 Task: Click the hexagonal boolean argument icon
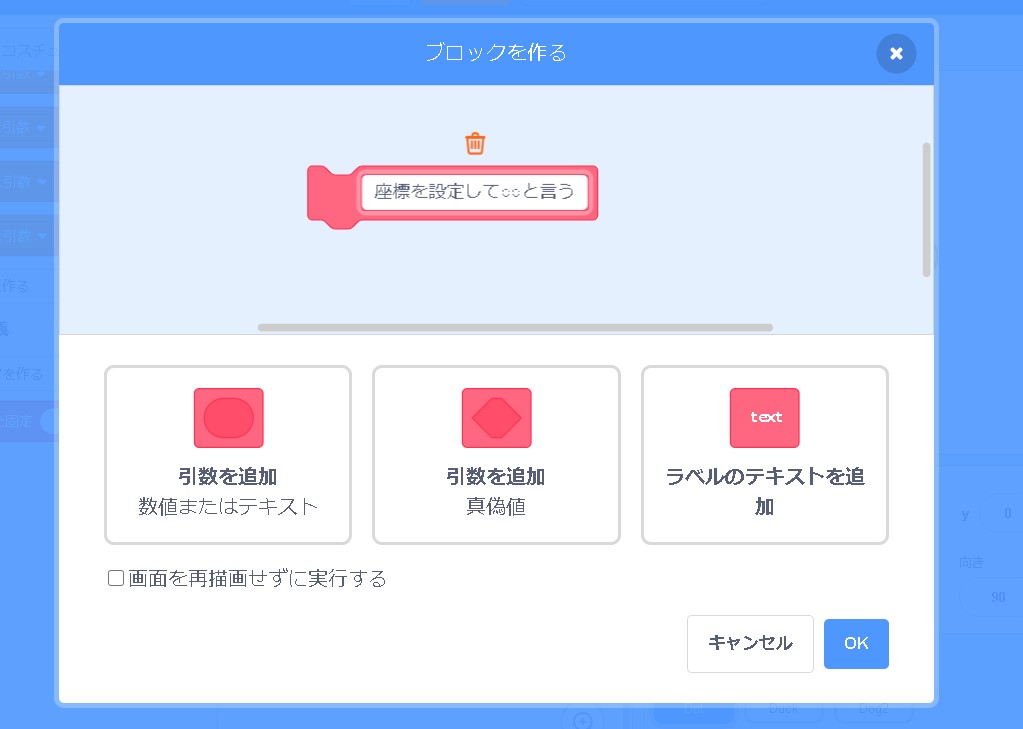coord(496,418)
